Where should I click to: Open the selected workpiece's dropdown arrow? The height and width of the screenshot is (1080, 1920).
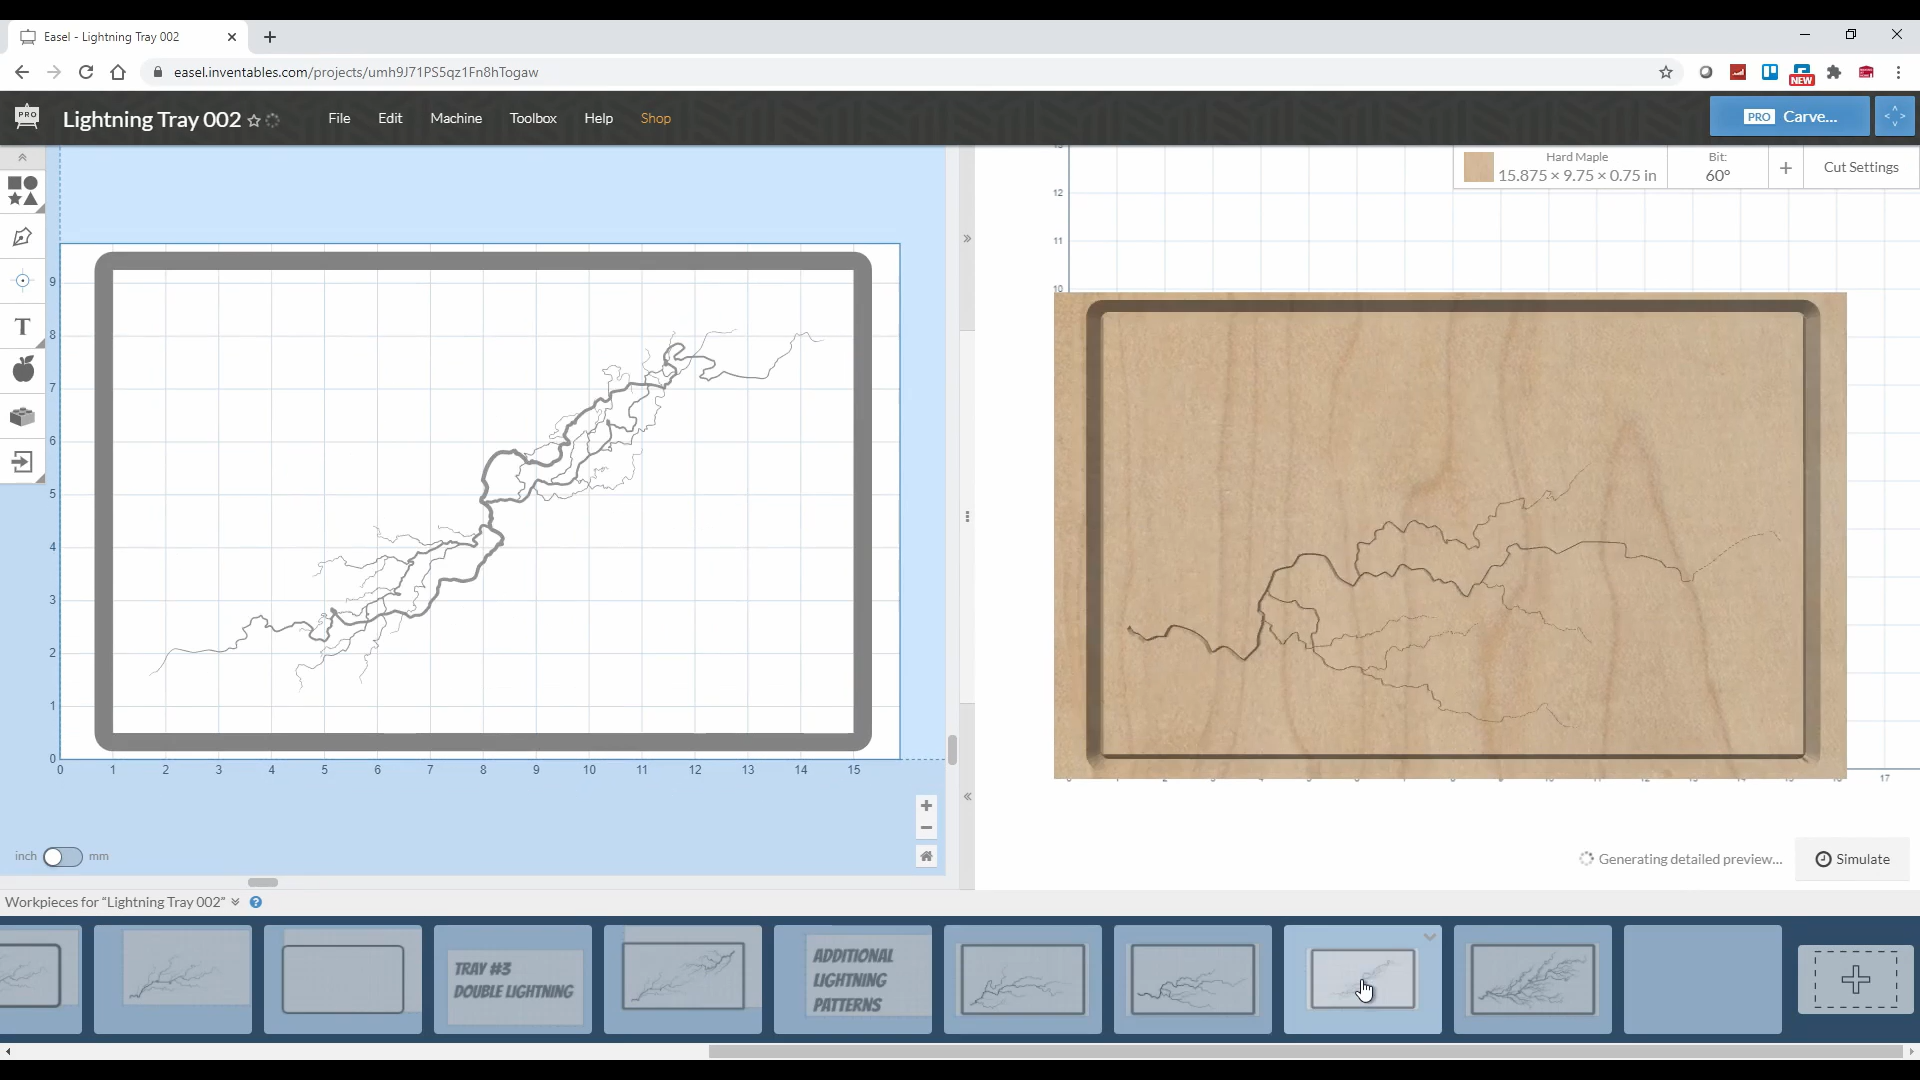1429,937
